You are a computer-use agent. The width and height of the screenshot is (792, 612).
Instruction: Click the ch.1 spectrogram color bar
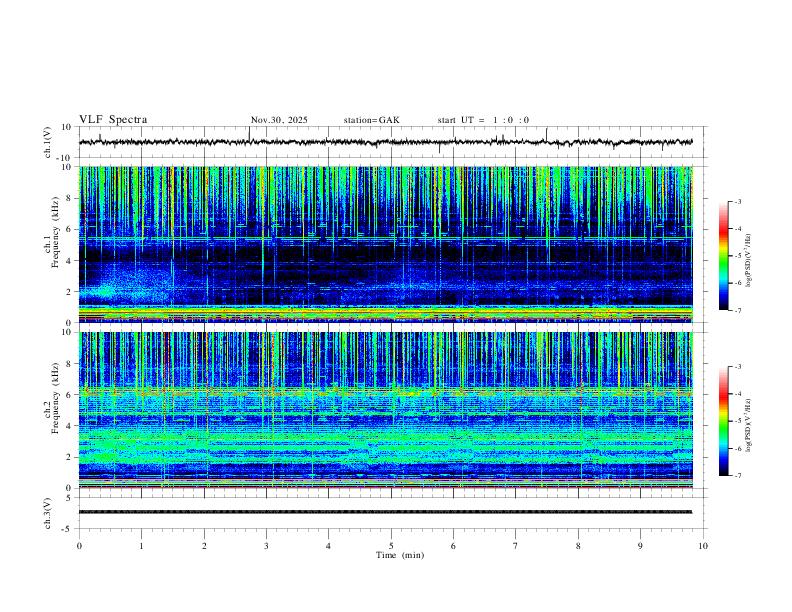click(723, 256)
